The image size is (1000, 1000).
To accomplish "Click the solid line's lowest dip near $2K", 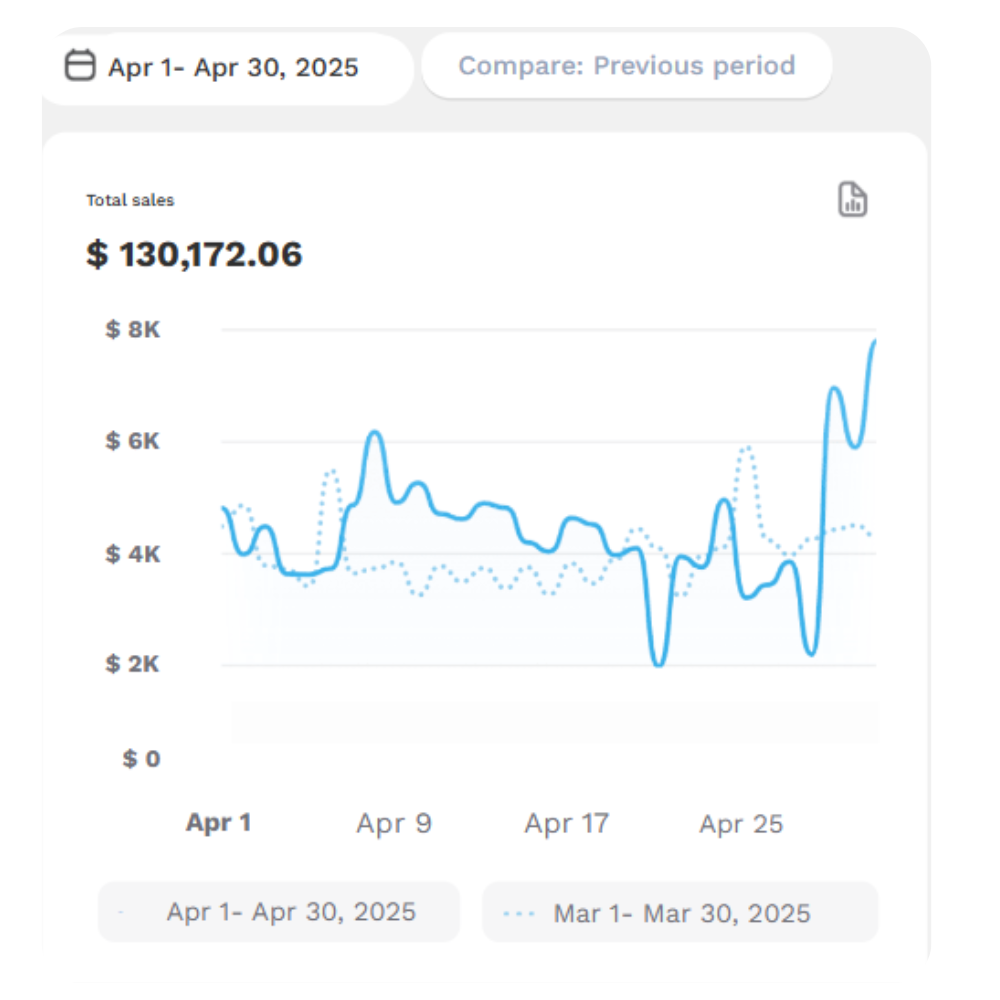I will 658,663.
